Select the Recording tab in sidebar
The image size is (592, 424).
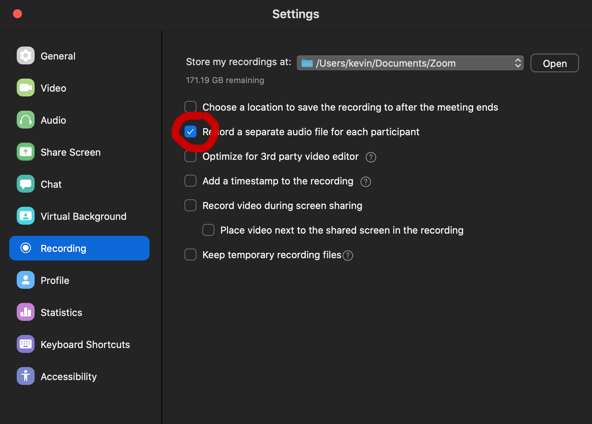coord(79,248)
